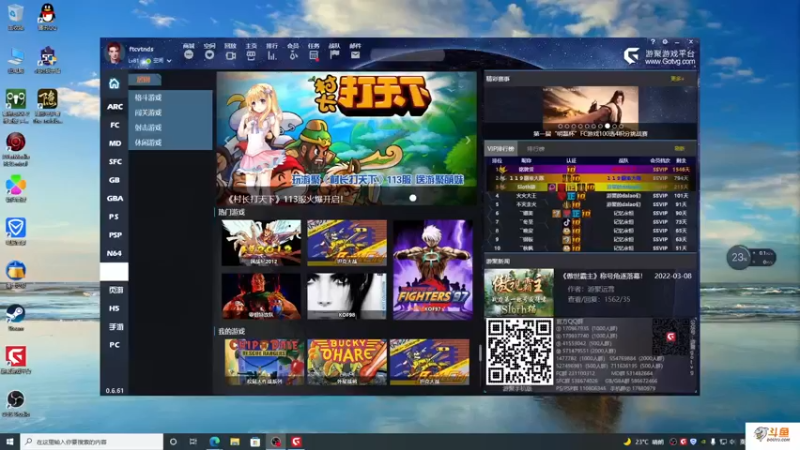Click the 刷新 refresh link in ranking panel

point(679,148)
